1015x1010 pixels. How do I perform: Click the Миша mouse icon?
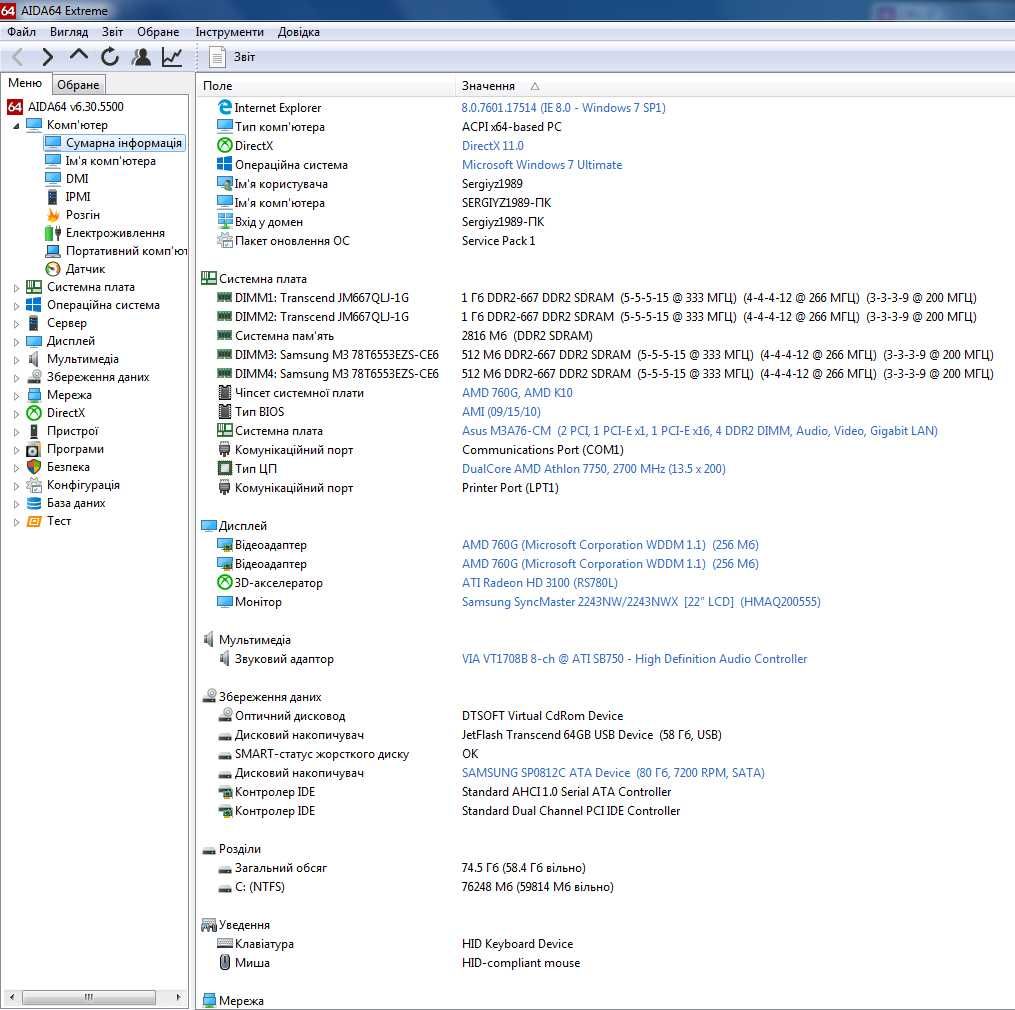point(225,962)
